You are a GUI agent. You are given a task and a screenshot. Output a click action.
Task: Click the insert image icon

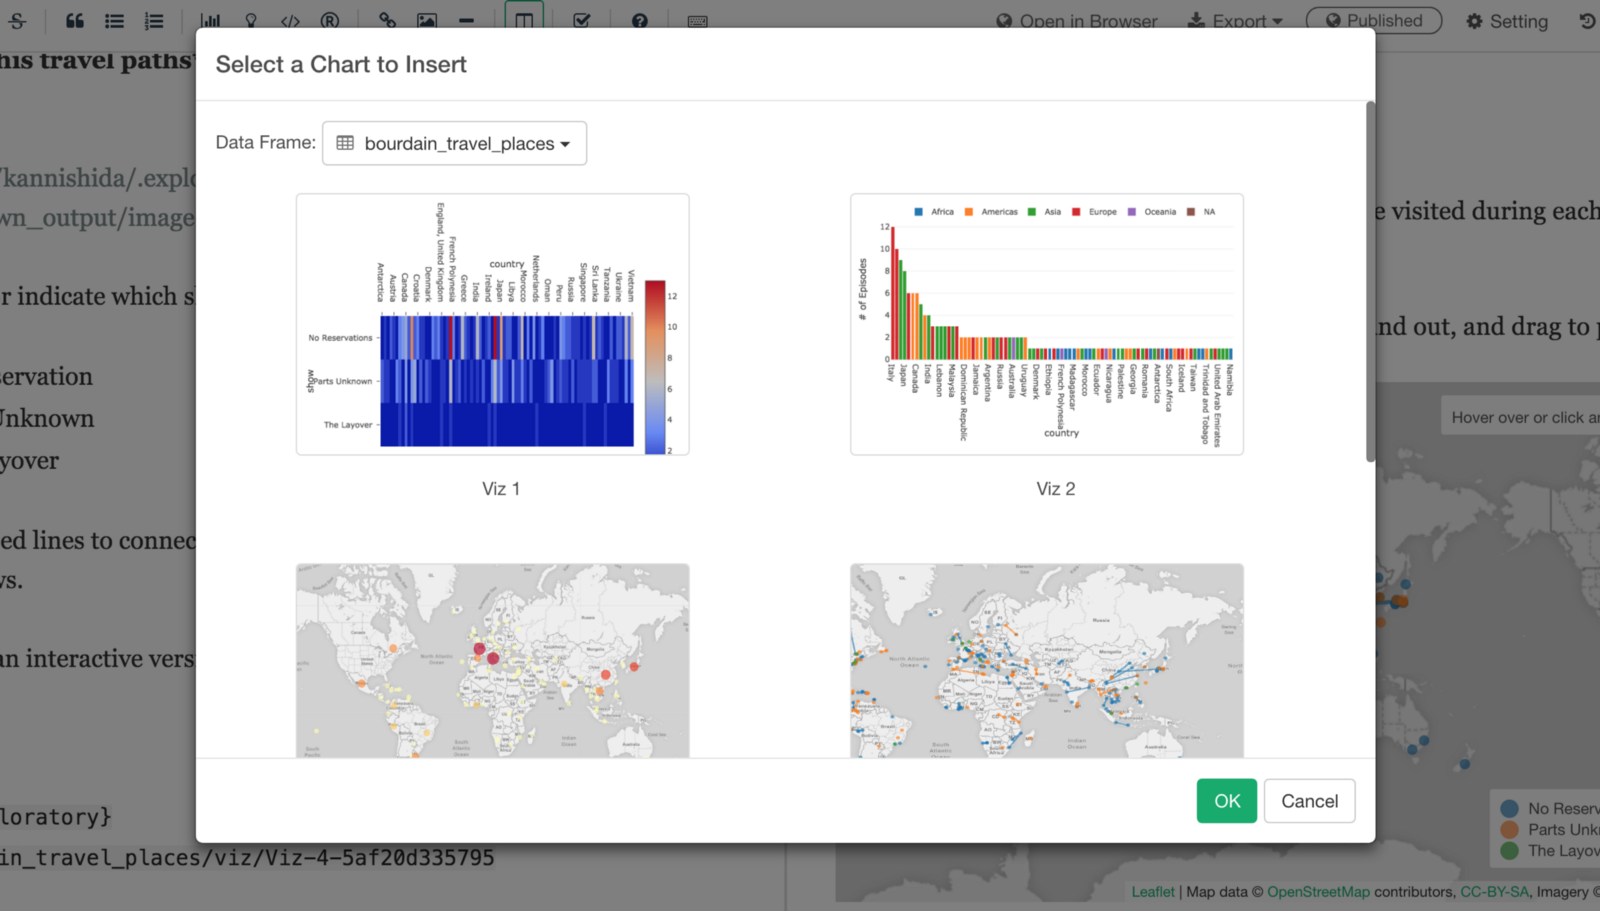point(427,21)
